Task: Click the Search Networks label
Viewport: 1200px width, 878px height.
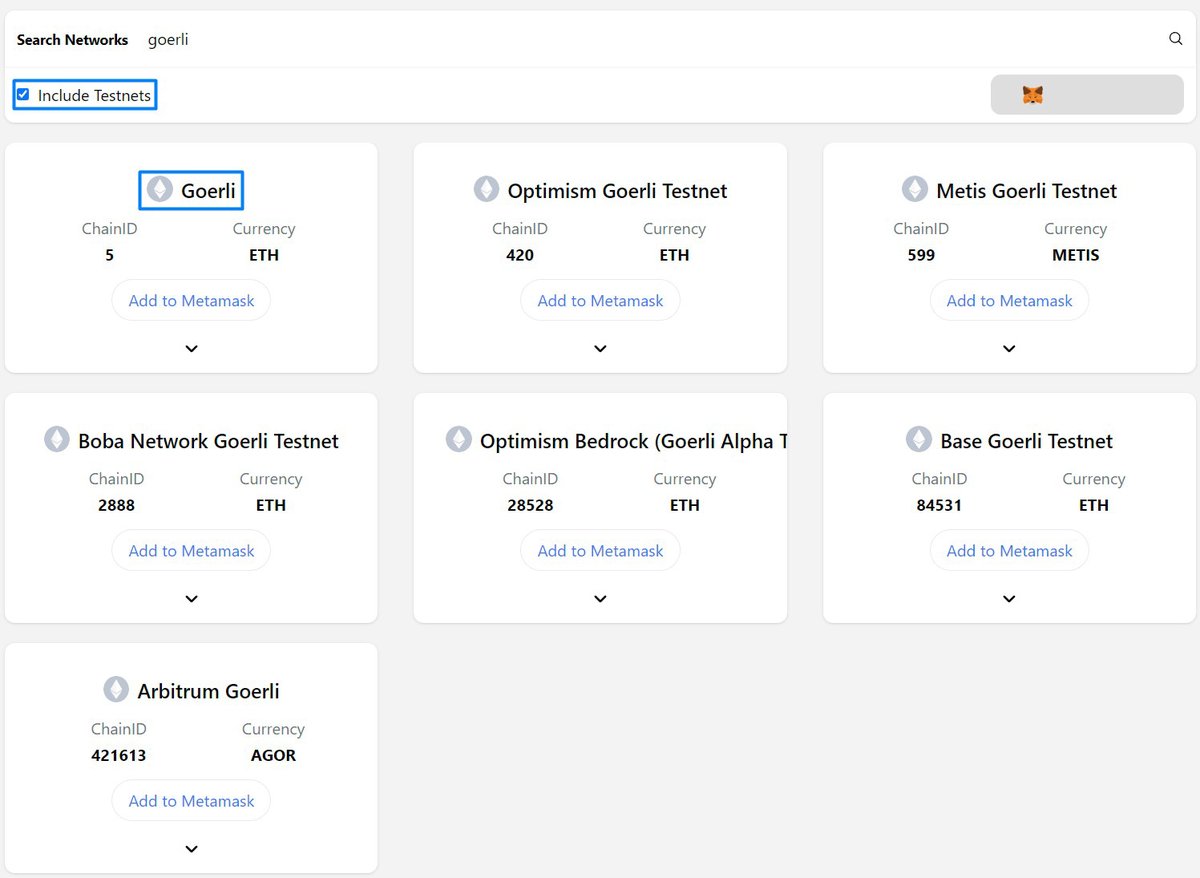Action: (72, 40)
